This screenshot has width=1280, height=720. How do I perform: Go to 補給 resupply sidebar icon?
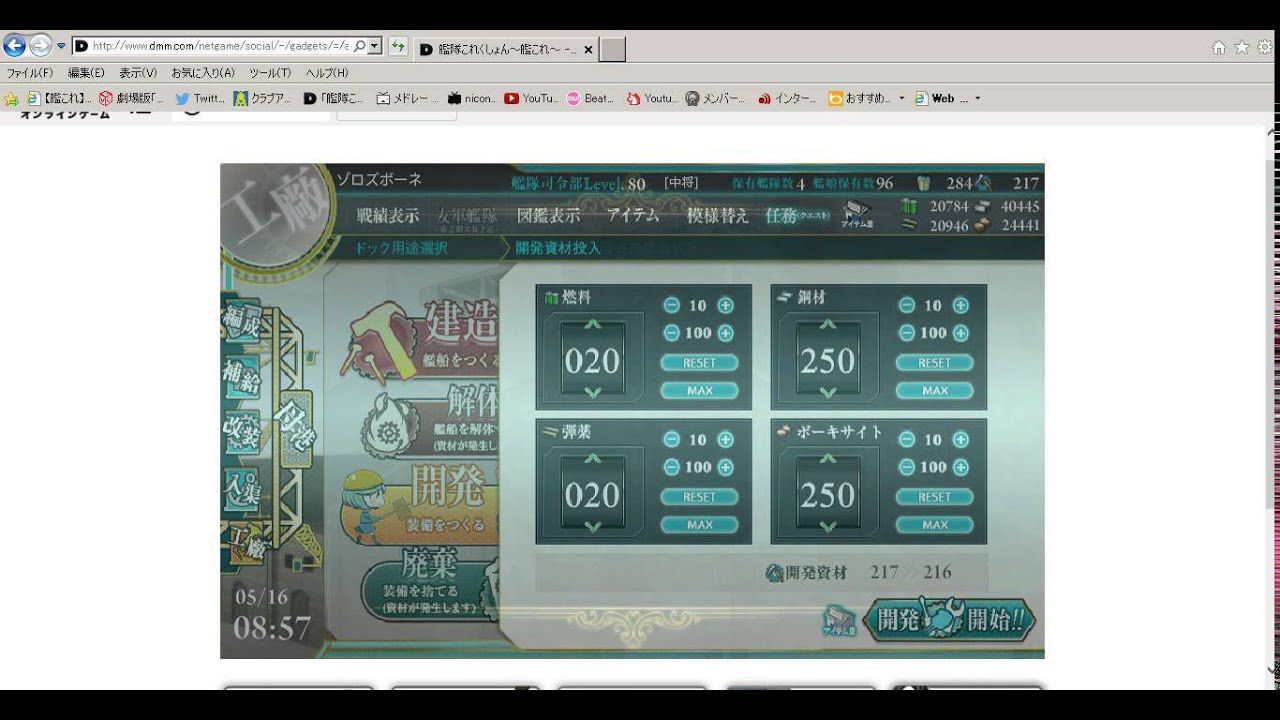[240, 378]
